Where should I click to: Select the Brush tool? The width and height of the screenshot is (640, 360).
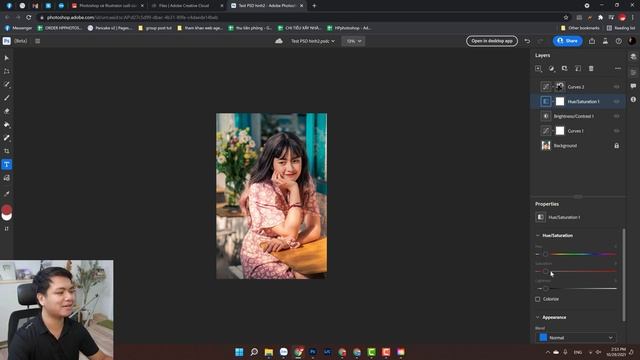click(x=7, y=98)
